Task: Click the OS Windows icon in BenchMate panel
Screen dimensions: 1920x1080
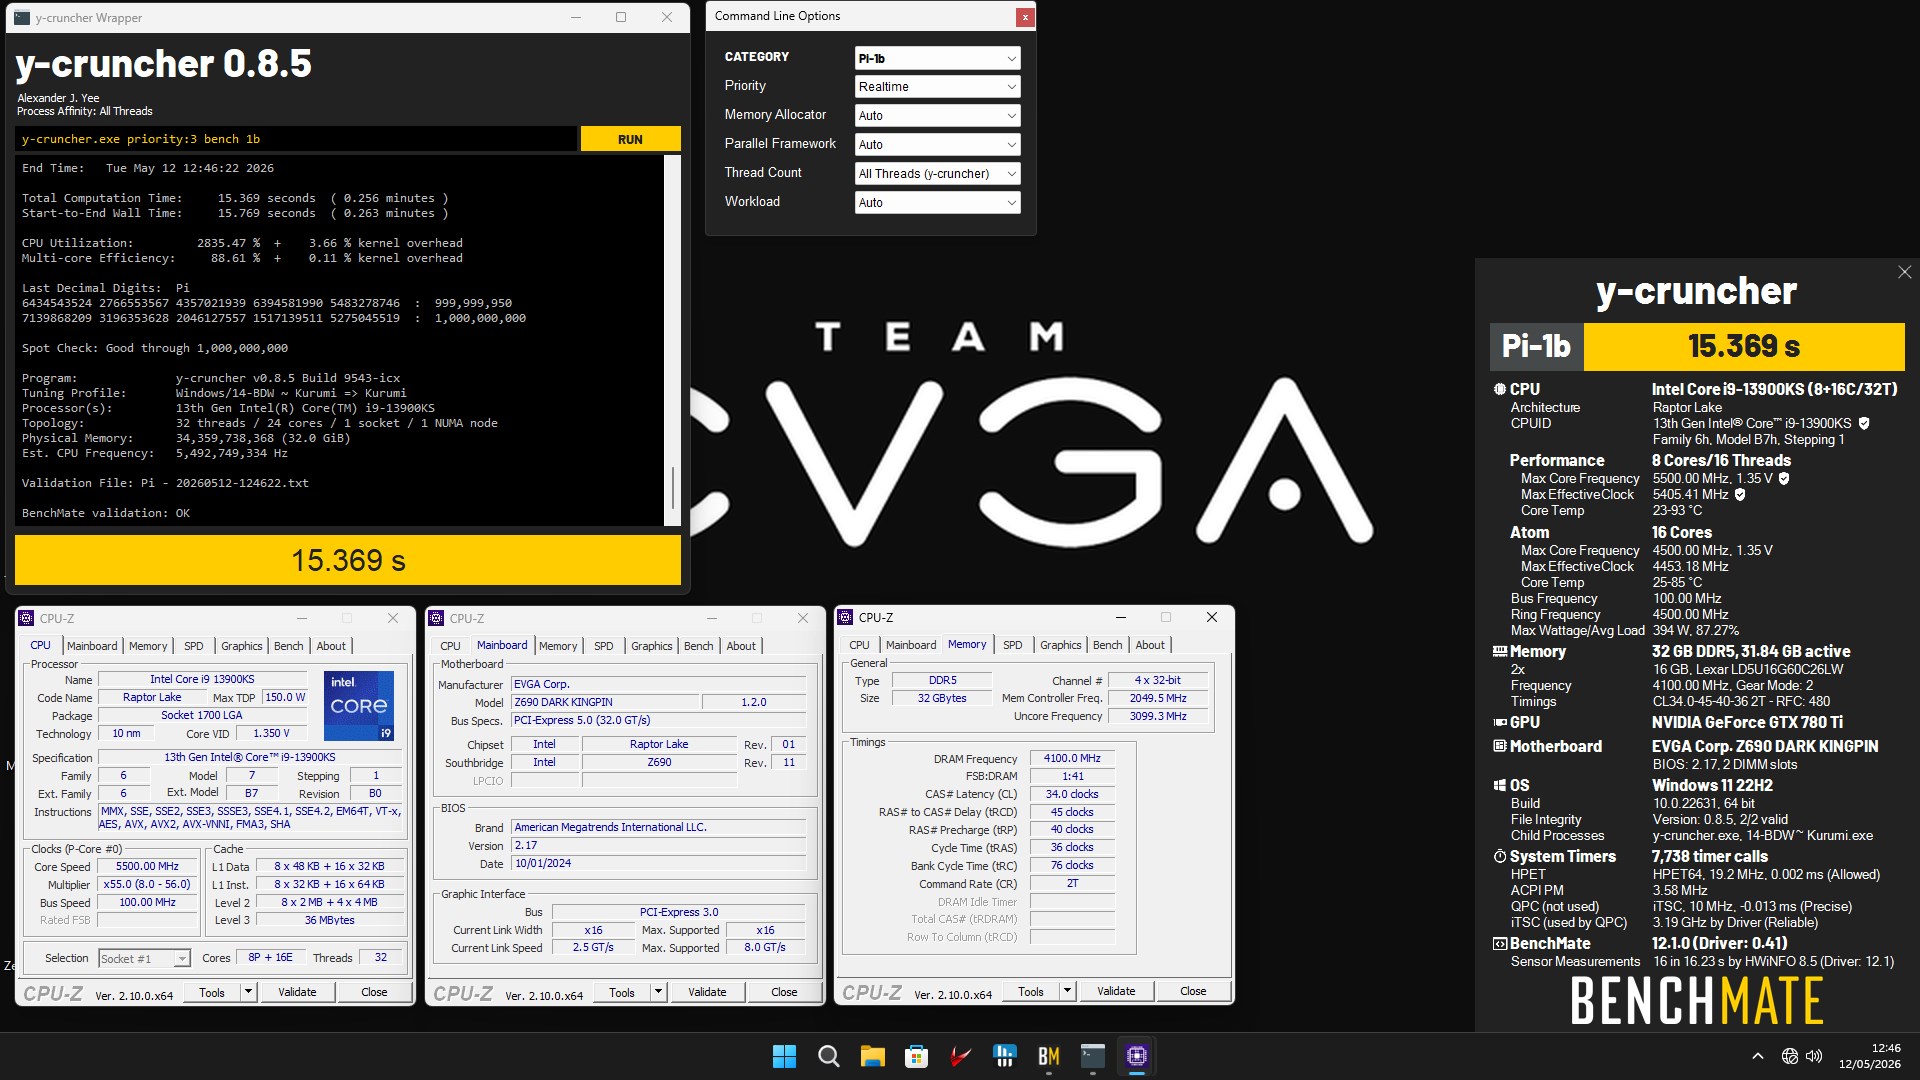Action: tap(1499, 785)
